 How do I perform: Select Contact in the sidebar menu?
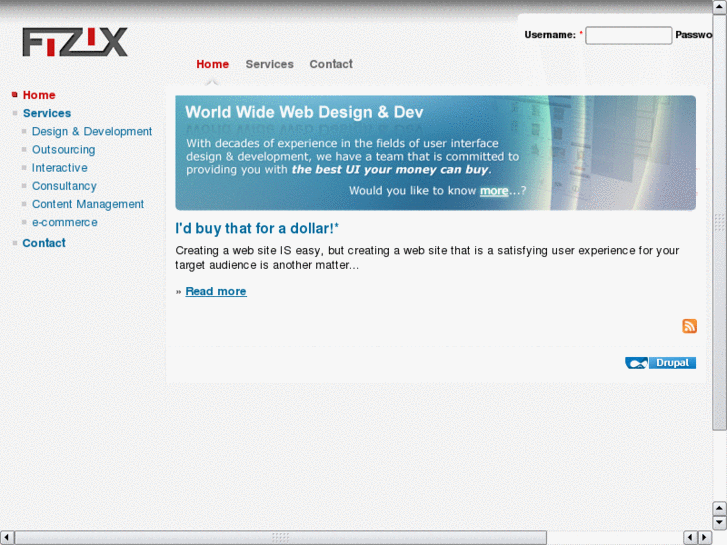pos(44,243)
